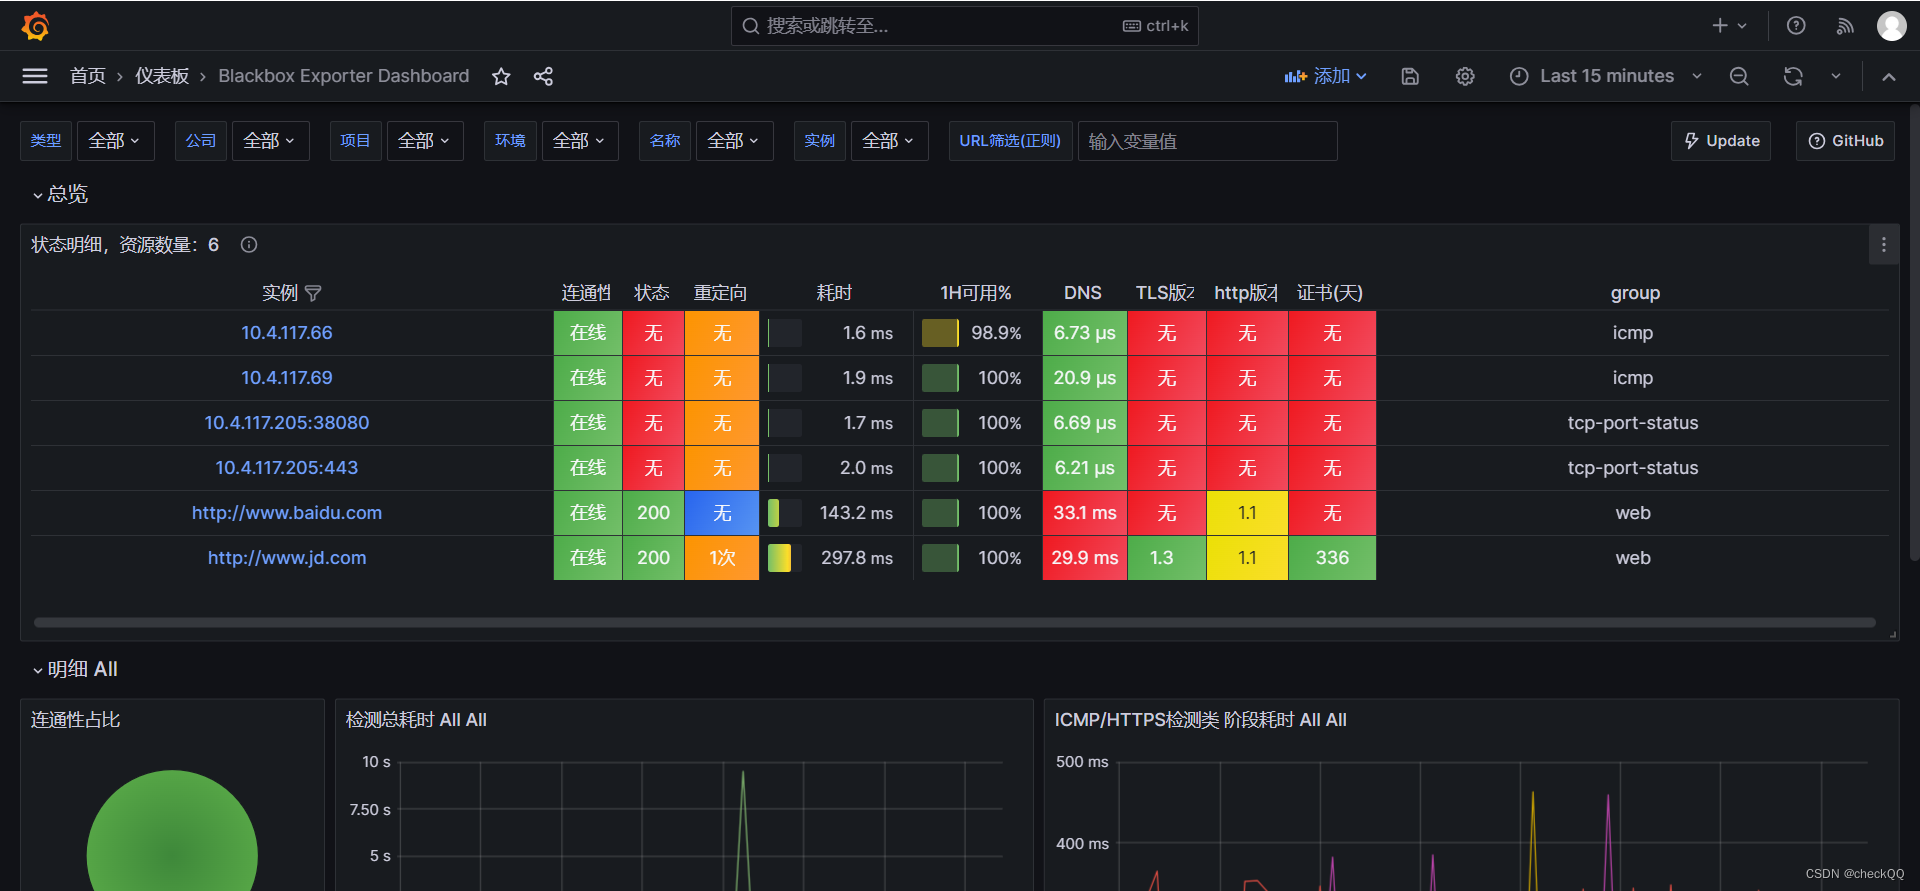1920x891 pixels.
Task: Click the Update button
Action: tap(1721, 141)
